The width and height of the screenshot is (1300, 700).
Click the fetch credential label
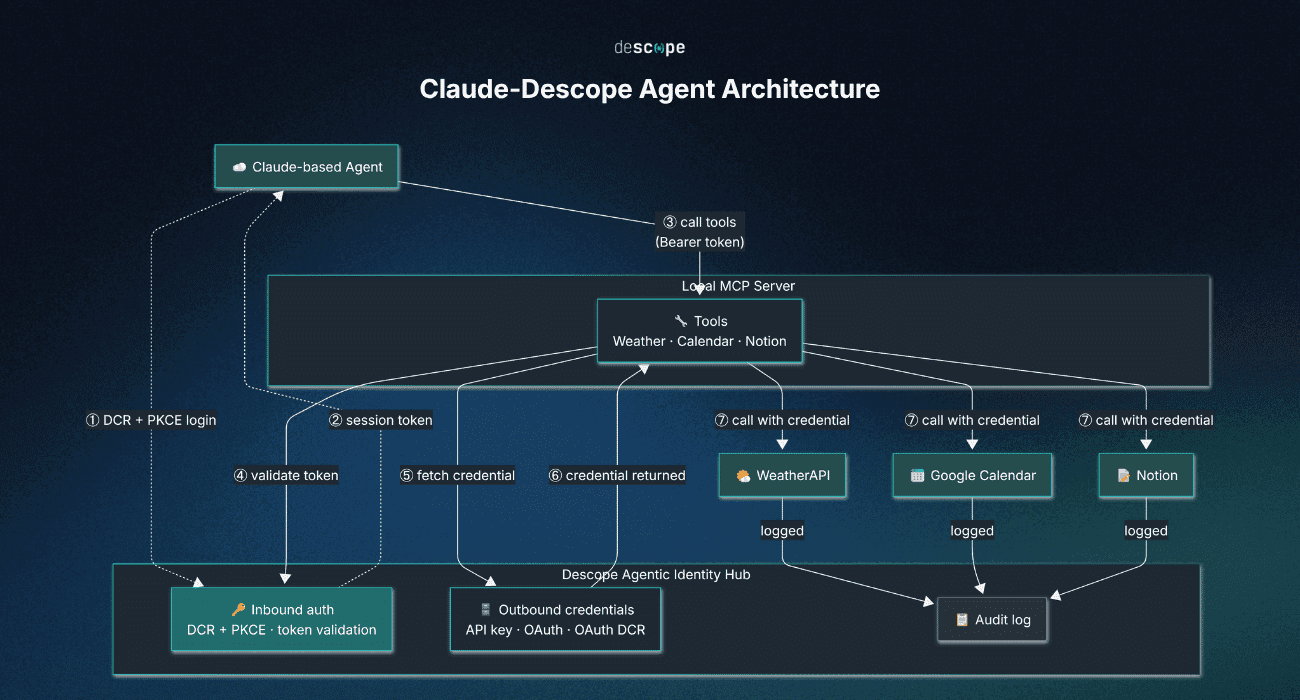[457, 476]
